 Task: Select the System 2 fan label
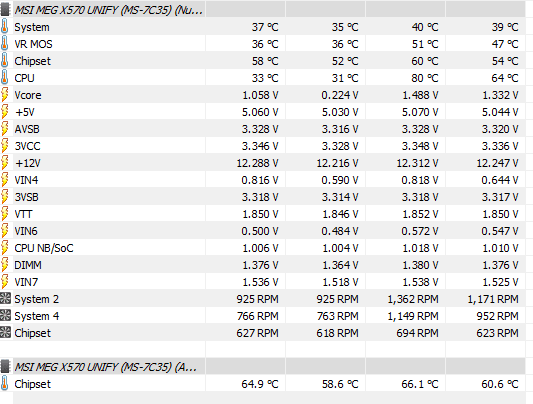(36, 299)
